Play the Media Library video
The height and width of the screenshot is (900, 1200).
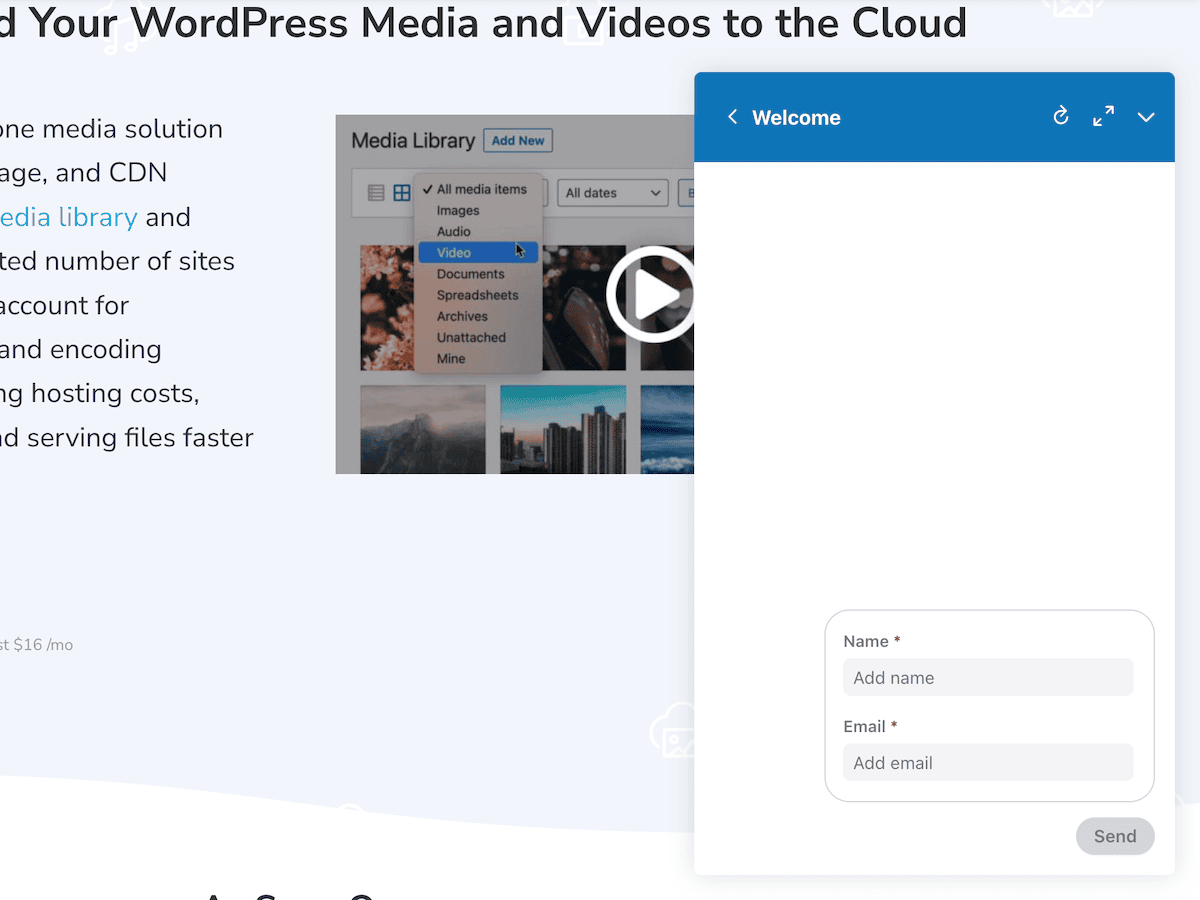click(x=652, y=294)
